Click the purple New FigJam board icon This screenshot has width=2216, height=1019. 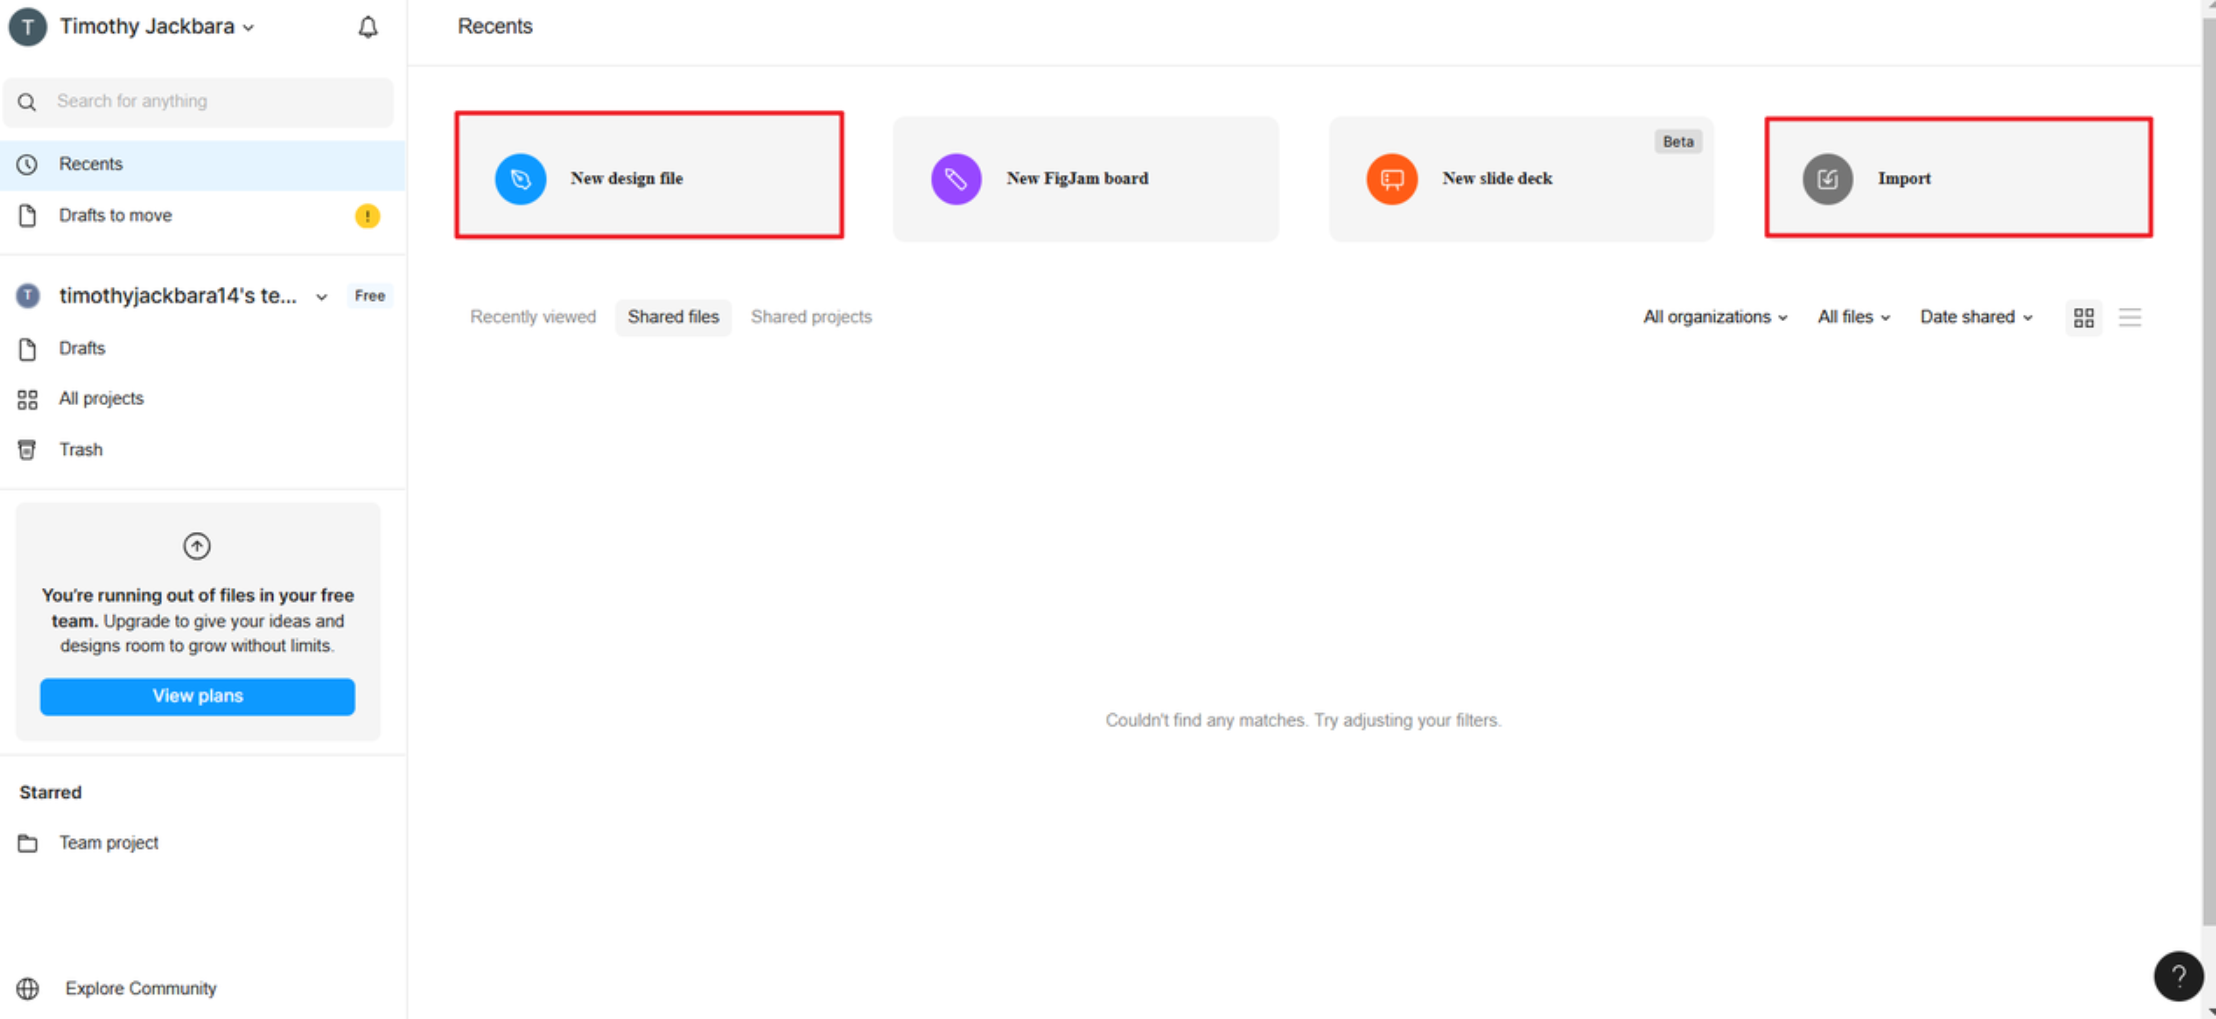[956, 179]
